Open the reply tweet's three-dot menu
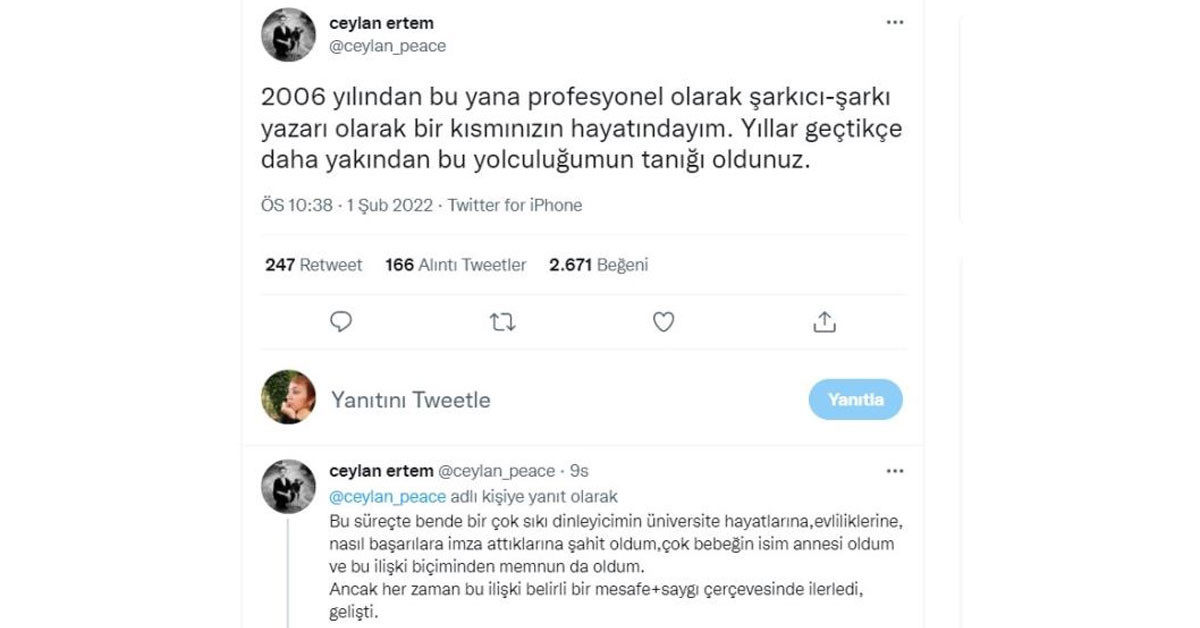This screenshot has height=628, width=1200. pyautogui.click(x=894, y=470)
